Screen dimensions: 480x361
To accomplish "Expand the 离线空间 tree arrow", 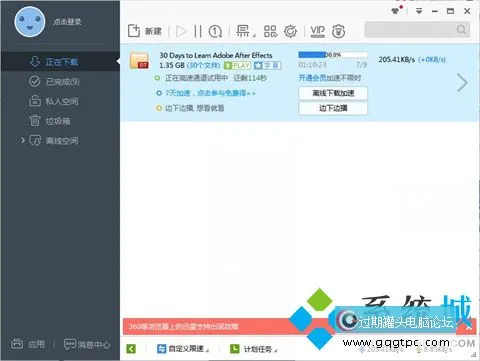I will pyautogui.click(x=23, y=140).
